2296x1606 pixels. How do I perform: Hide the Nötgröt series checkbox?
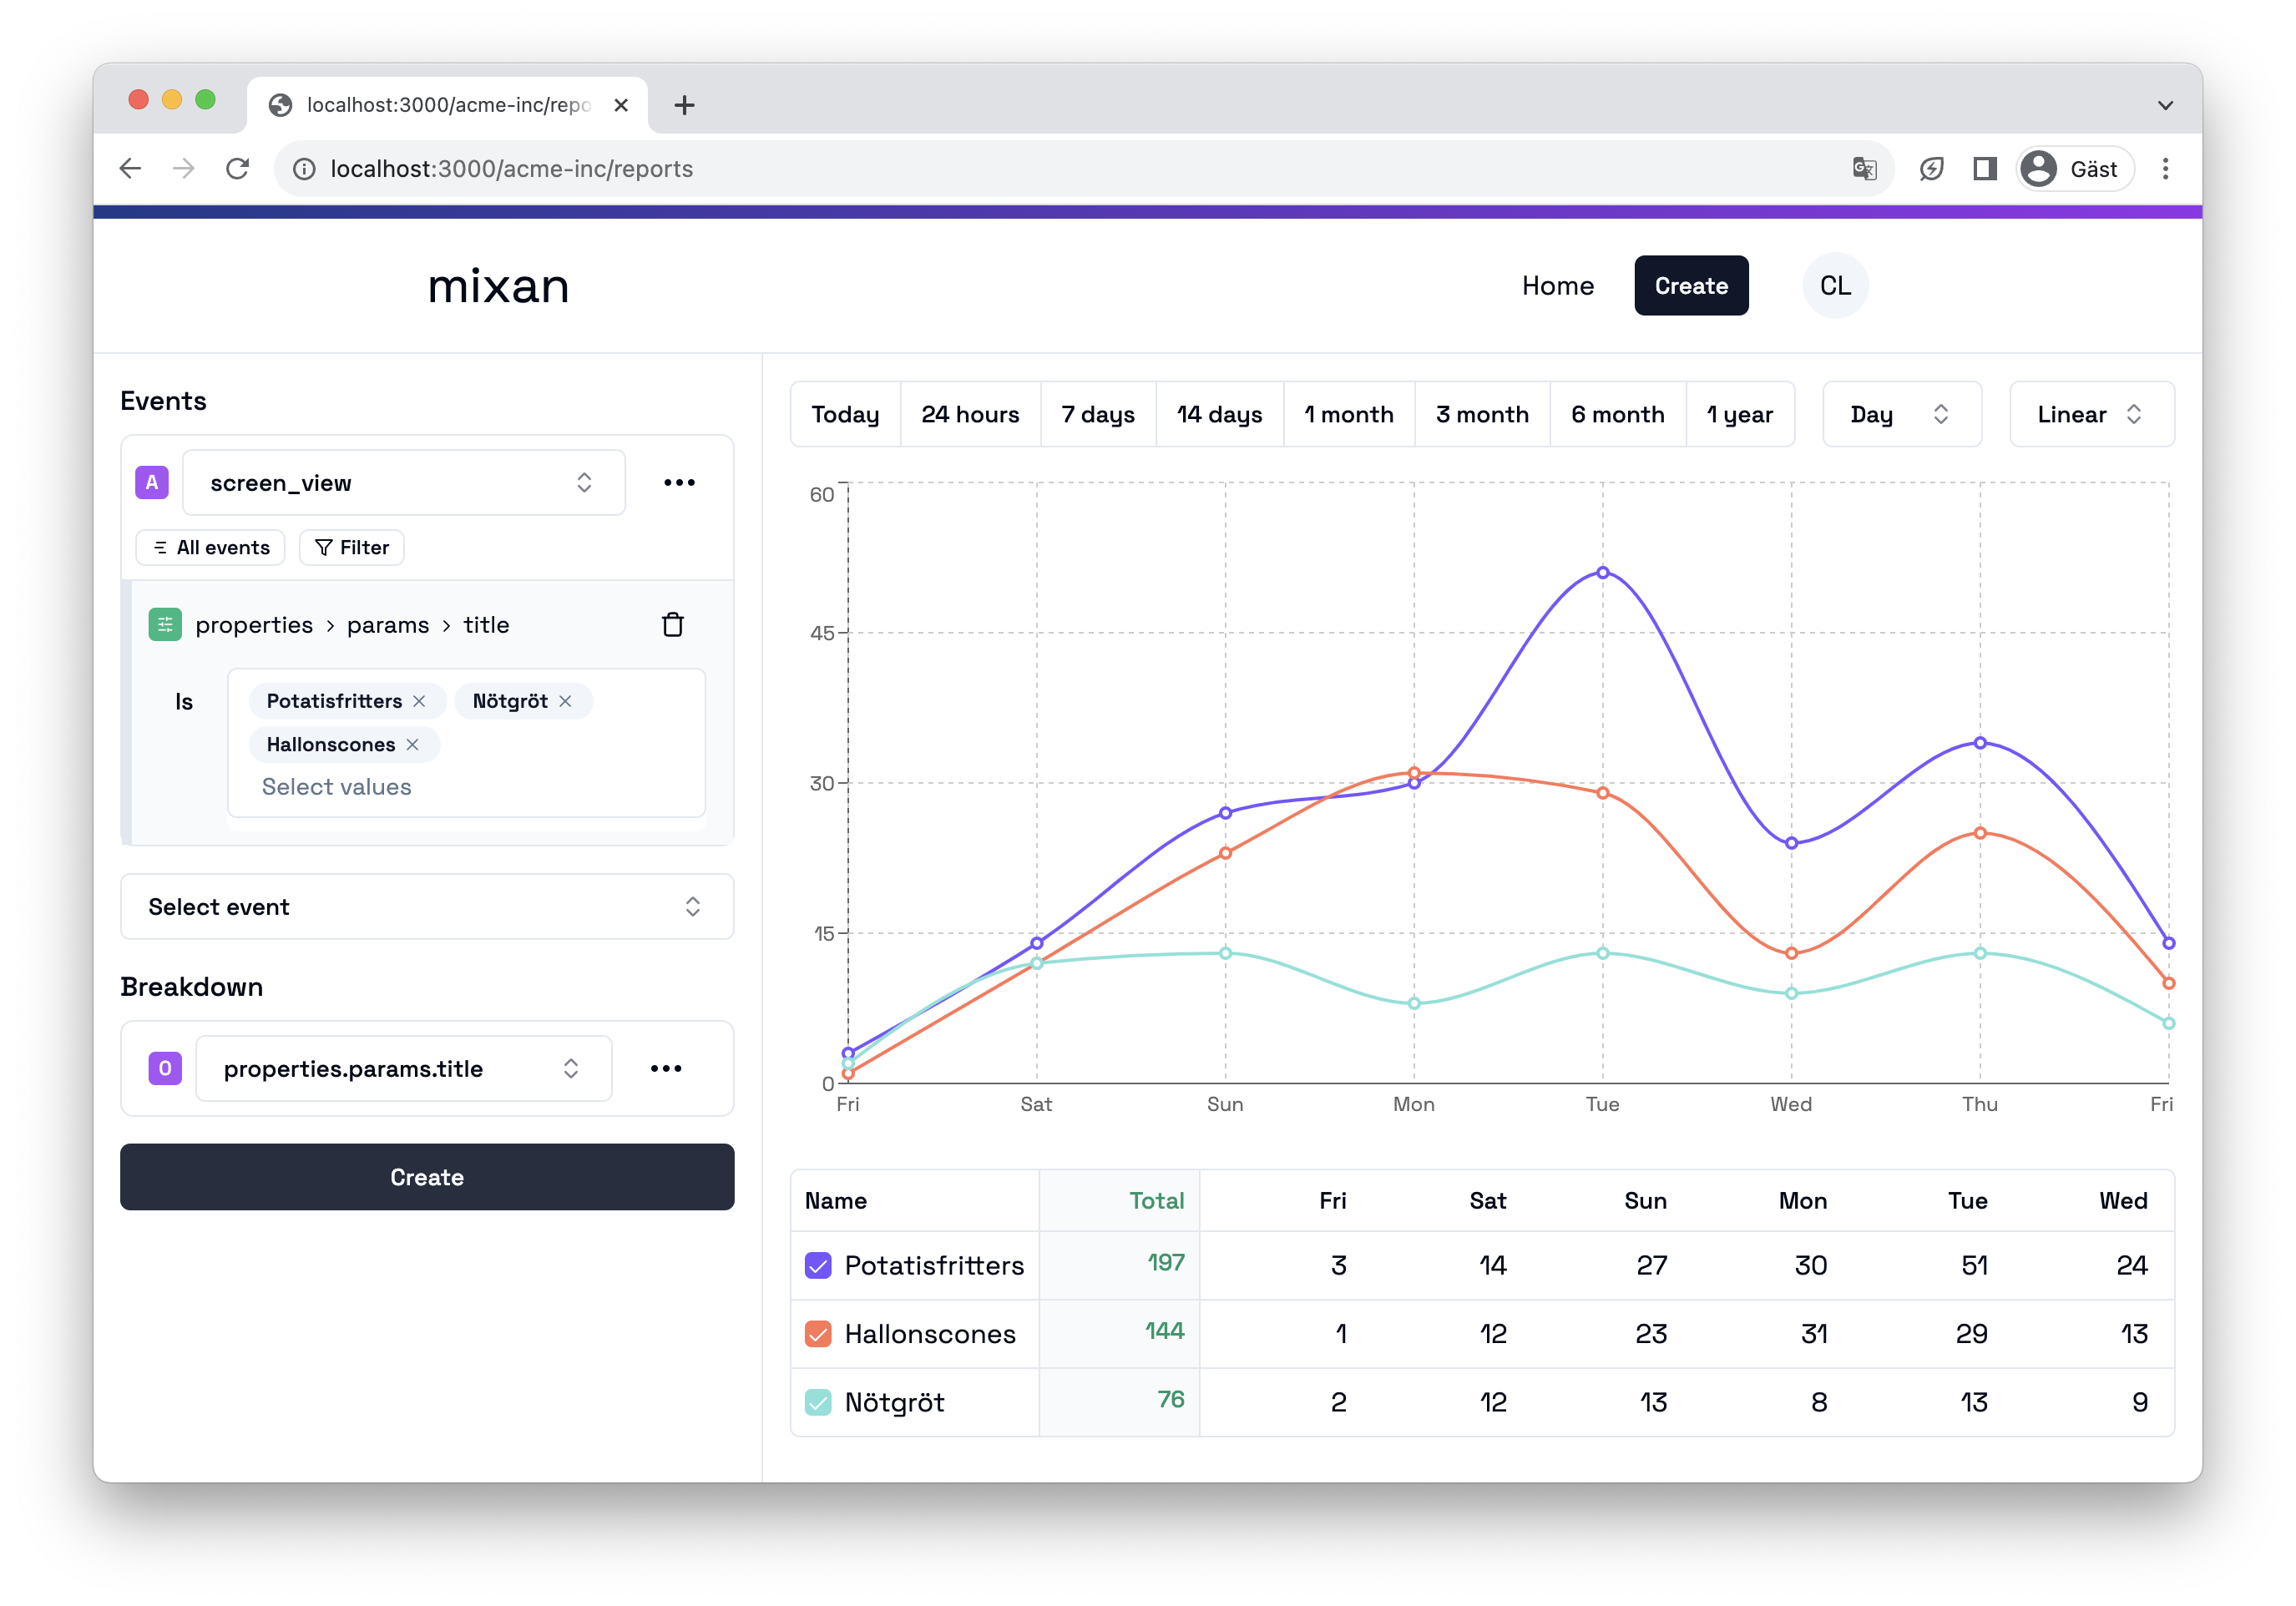pyautogui.click(x=818, y=1402)
